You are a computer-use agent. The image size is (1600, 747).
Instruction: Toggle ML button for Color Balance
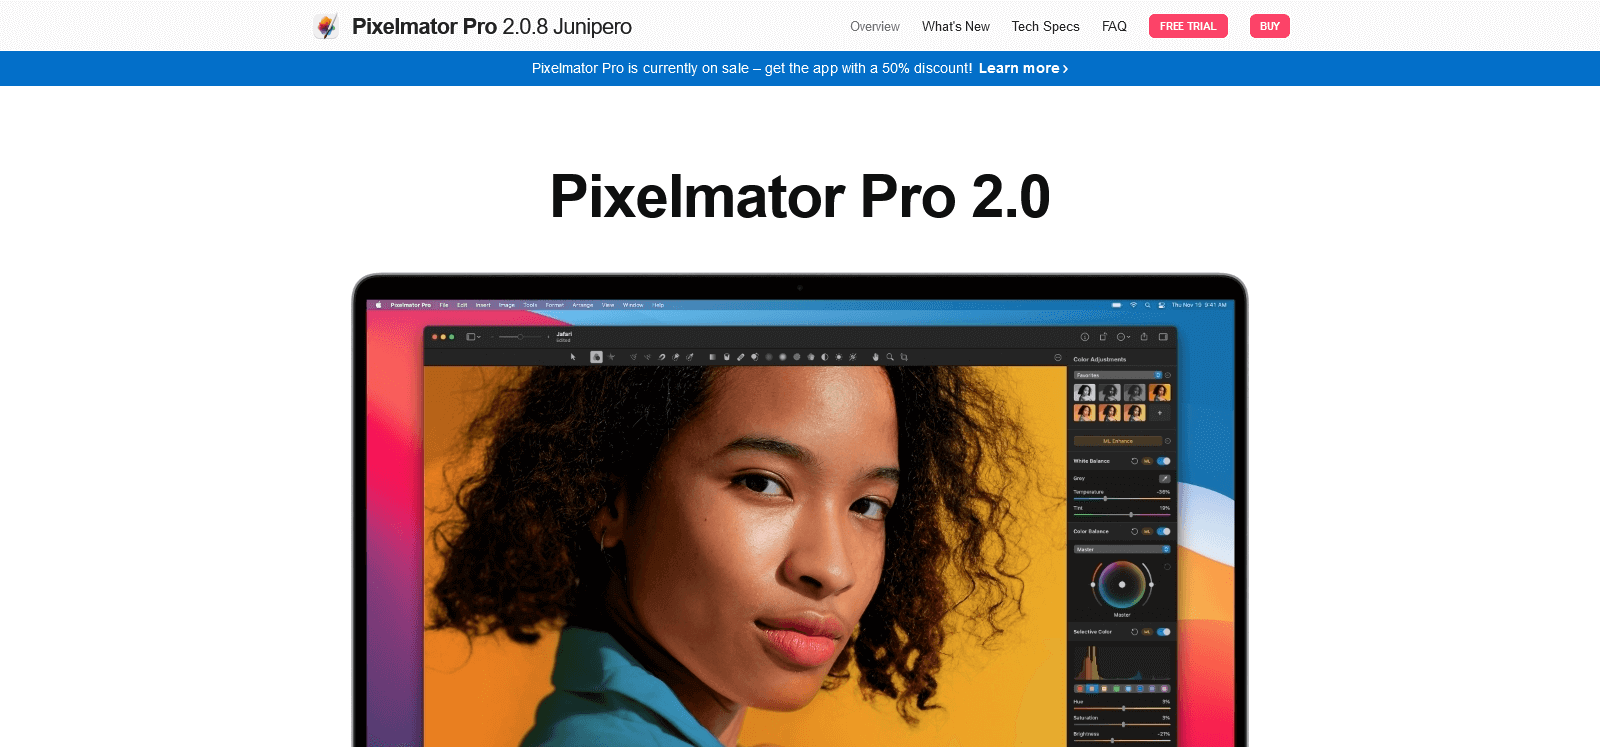[x=1147, y=531]
